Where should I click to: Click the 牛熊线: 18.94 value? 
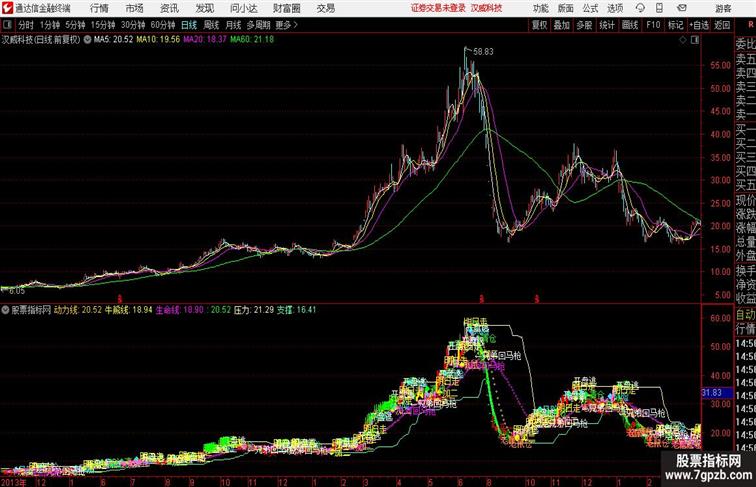[128, 310]
